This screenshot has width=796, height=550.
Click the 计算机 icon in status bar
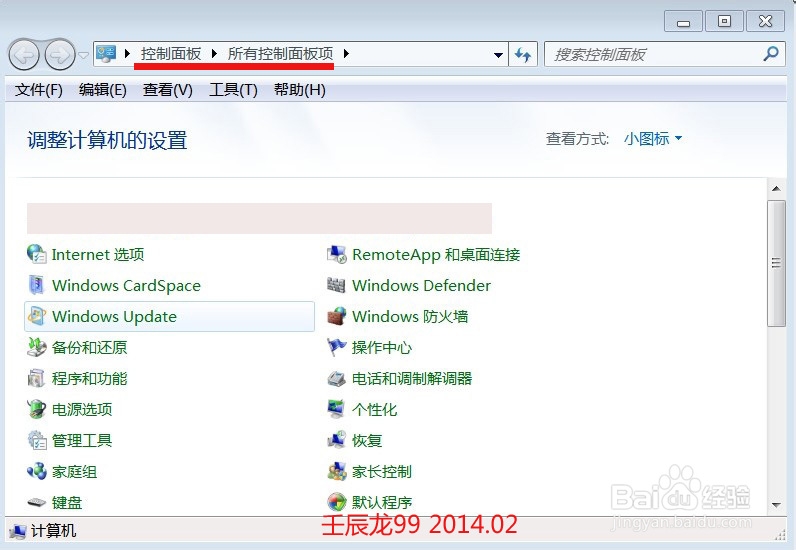tap(17, 531)
